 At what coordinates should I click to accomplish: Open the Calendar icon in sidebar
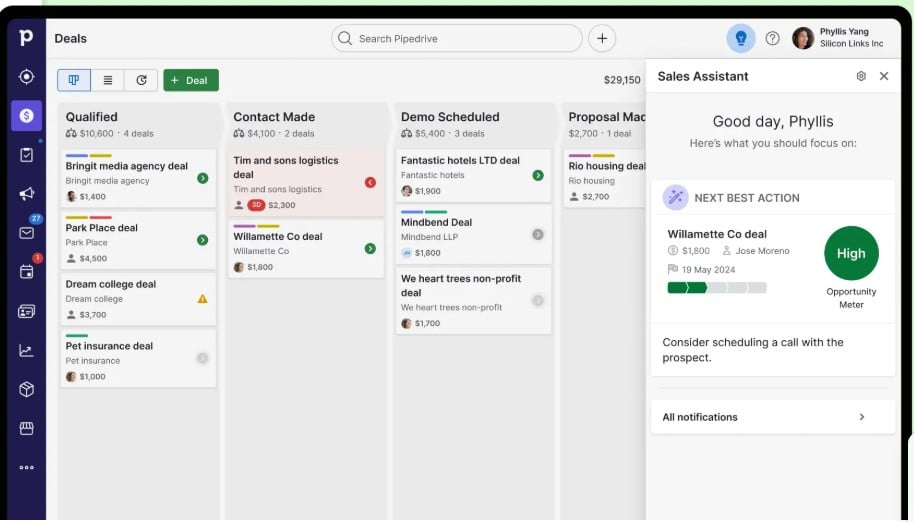tap(26, 271)
